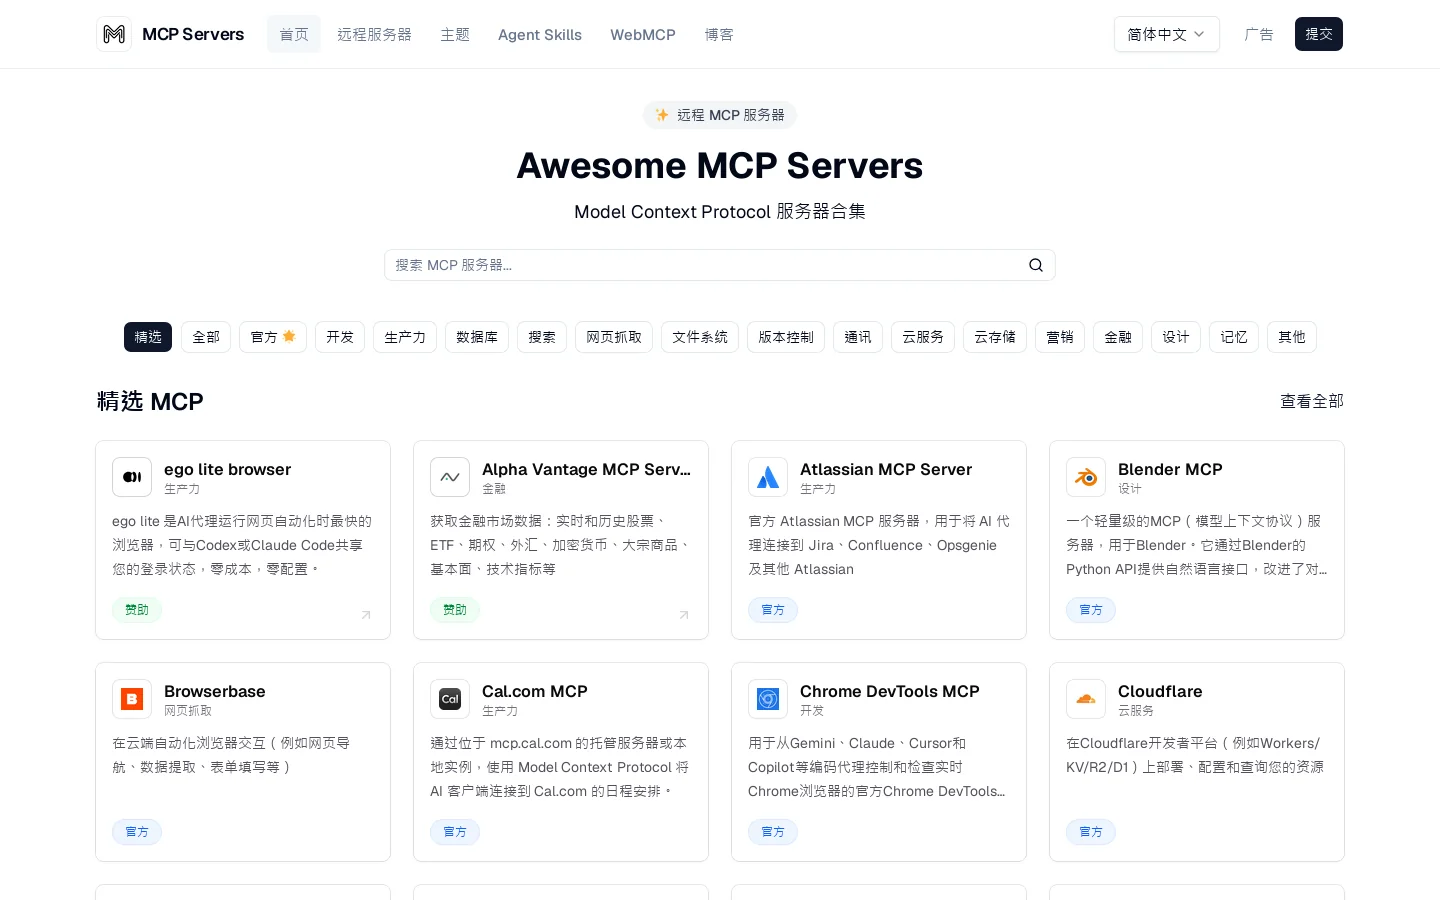Click the 查看全部 link
The width and height of the screenshot is (1440, 900).
point(1312,401)
